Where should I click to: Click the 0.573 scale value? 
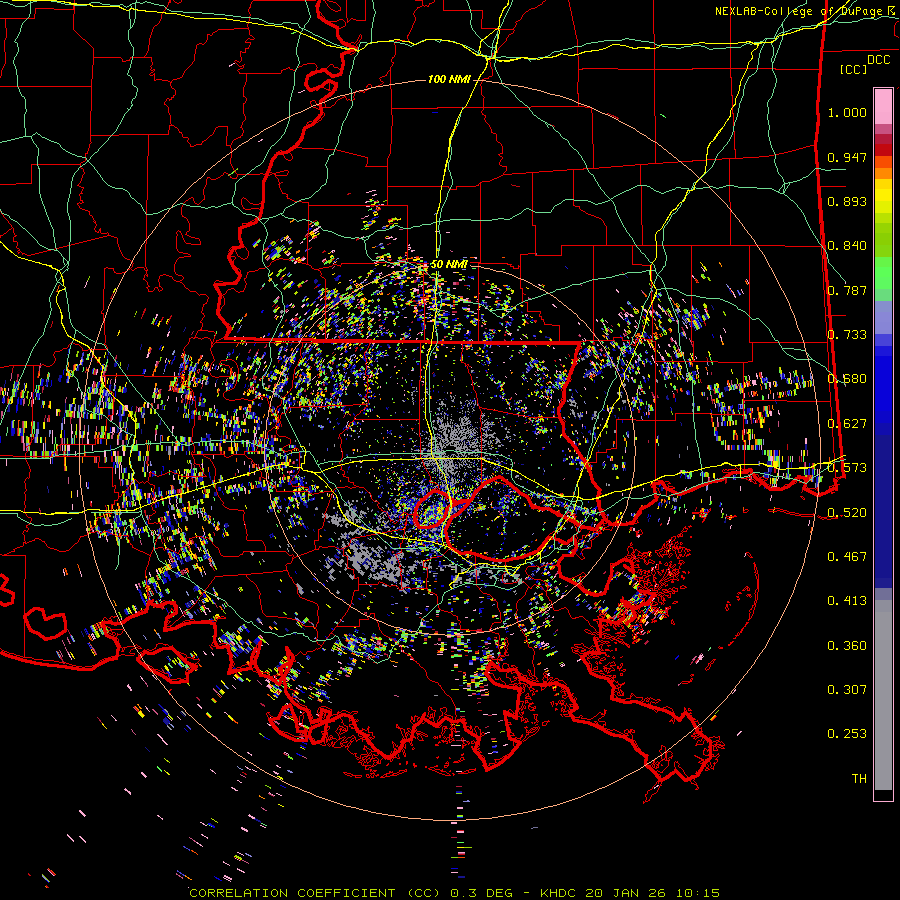pos(847,468)
